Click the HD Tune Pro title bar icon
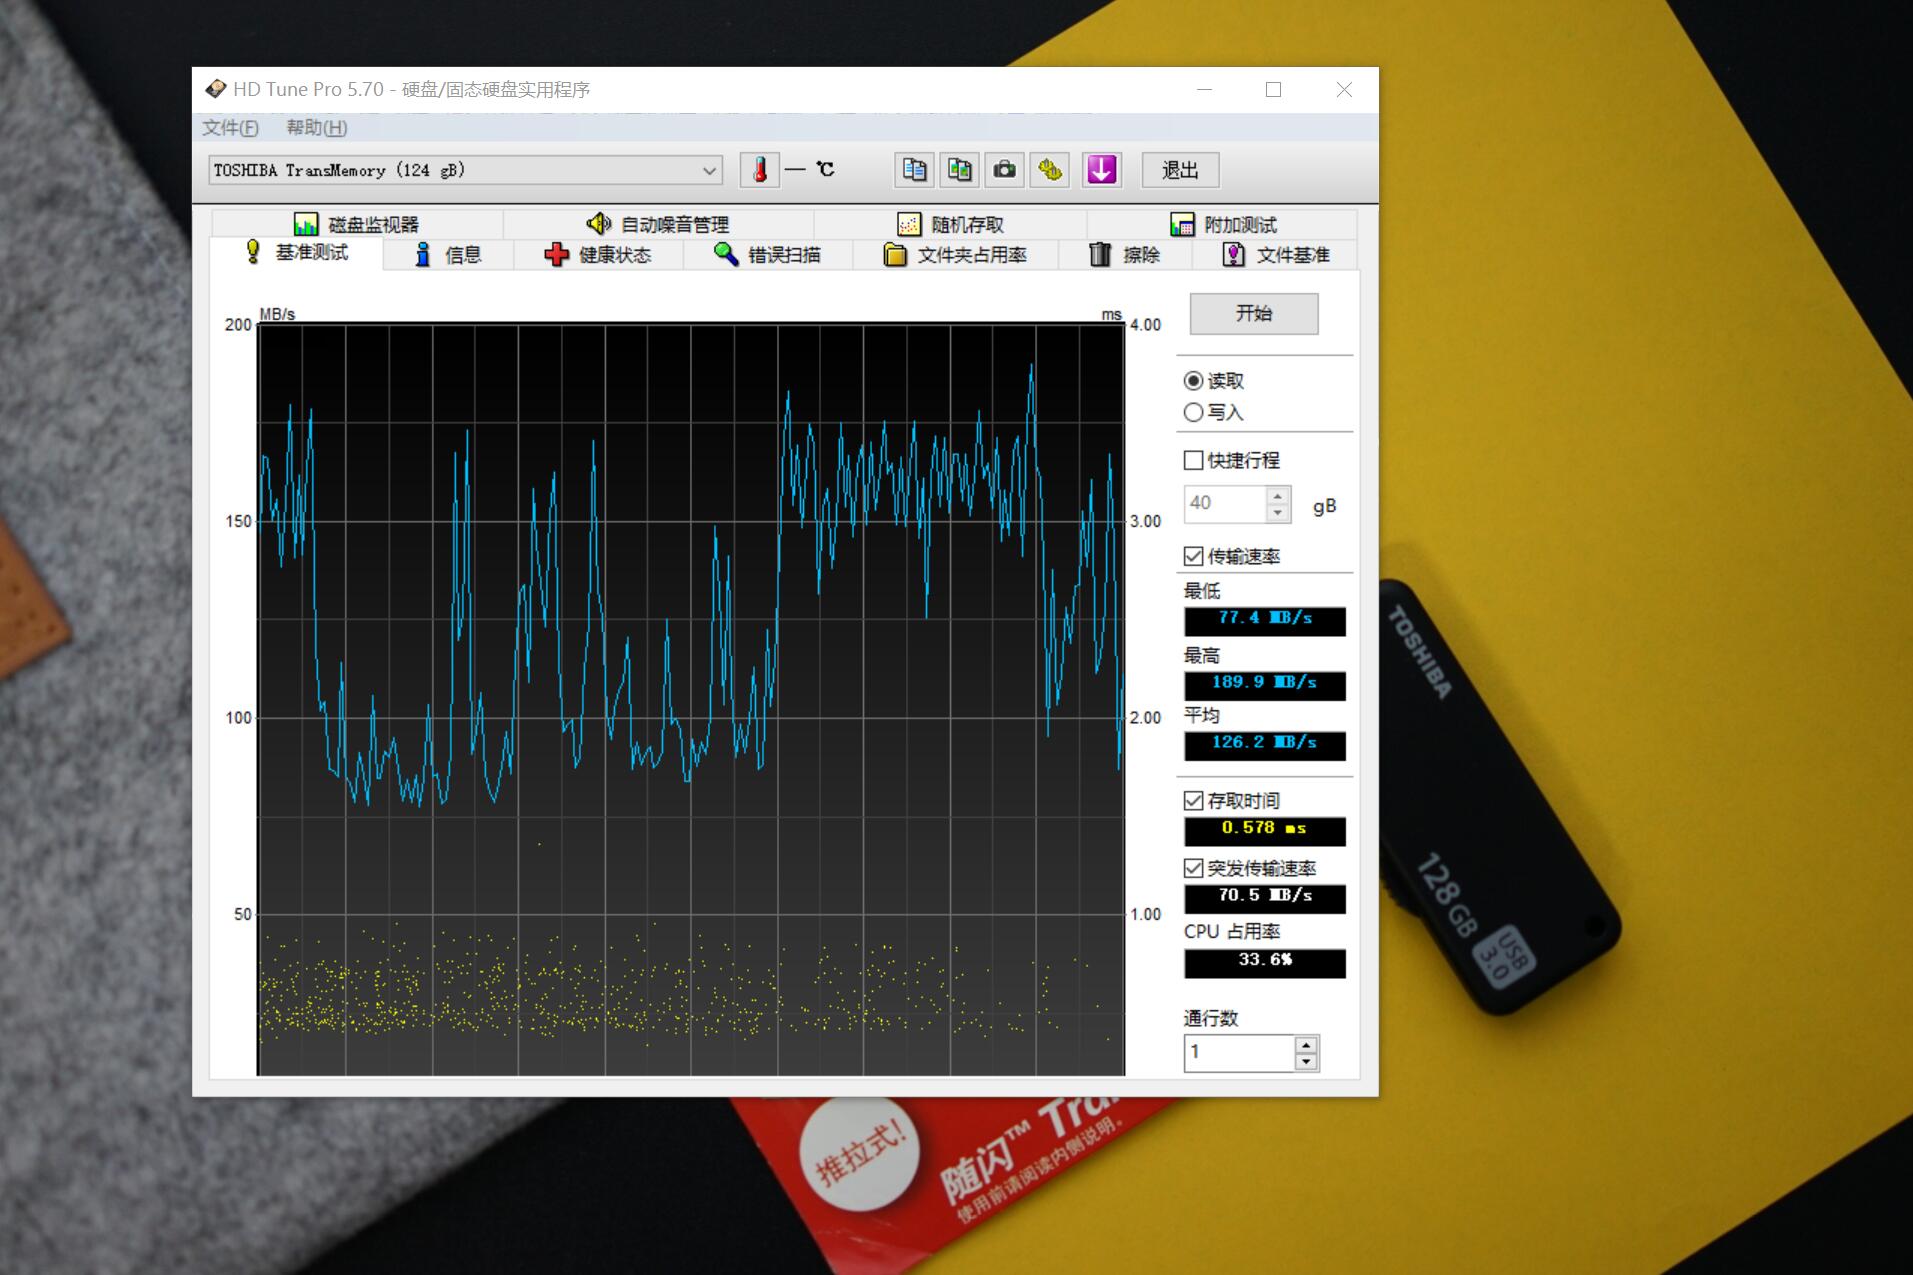Viewport: 1913px width, 1275px height. pos(215,89)
